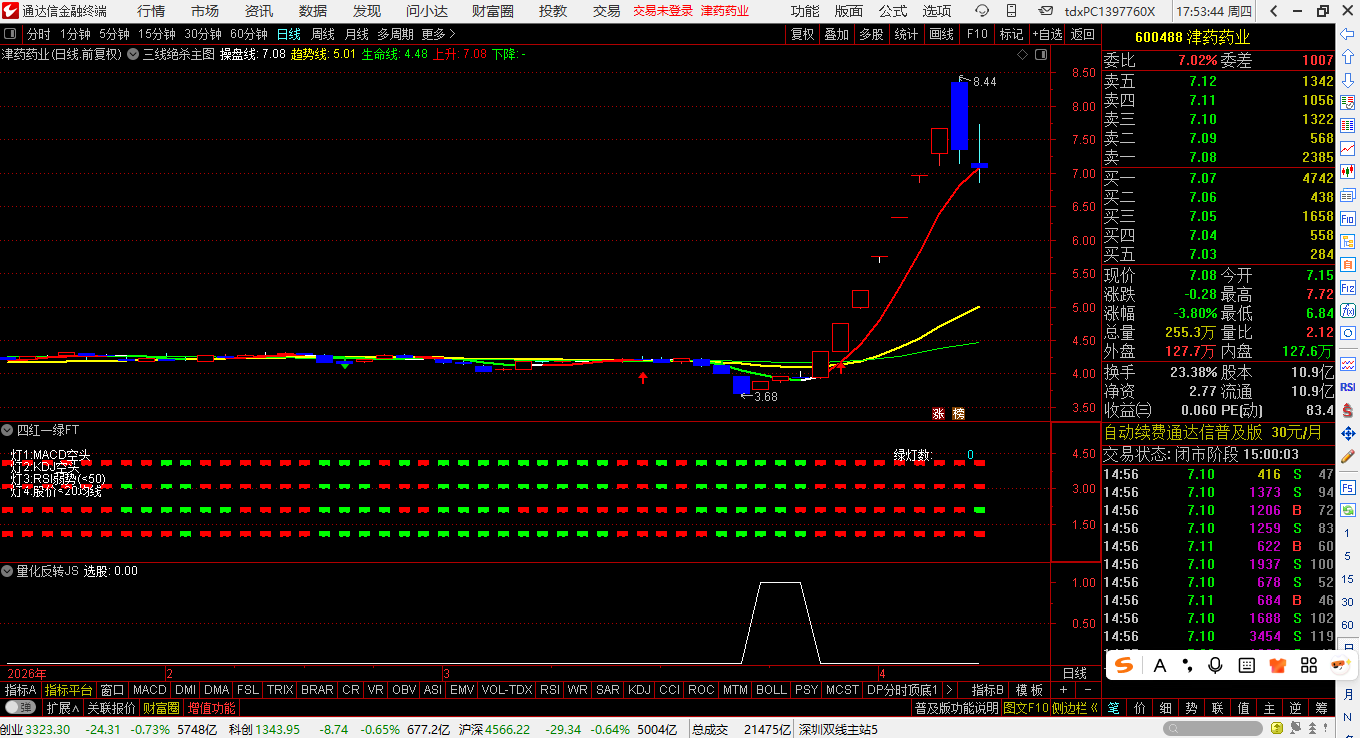
Task: Toggle Sogou English/Chinese letter A icon
Action: 1160,665
